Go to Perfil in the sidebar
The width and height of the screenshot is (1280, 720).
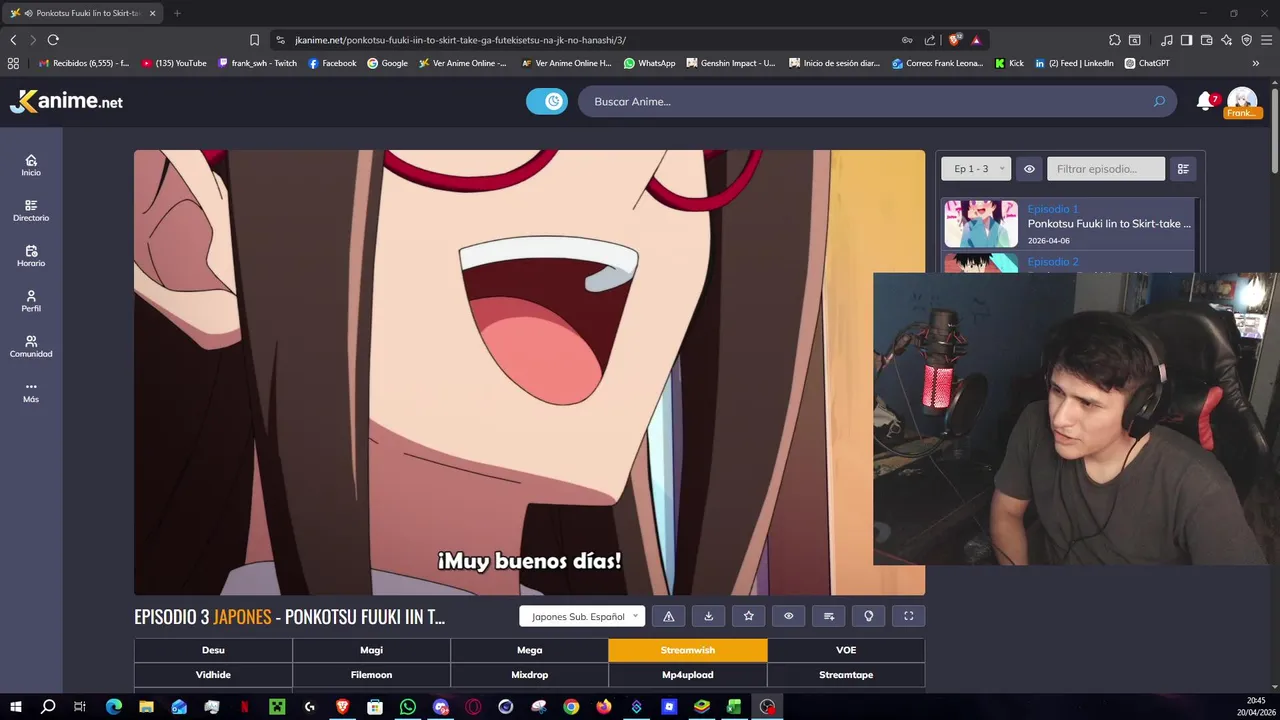(31, 301)
